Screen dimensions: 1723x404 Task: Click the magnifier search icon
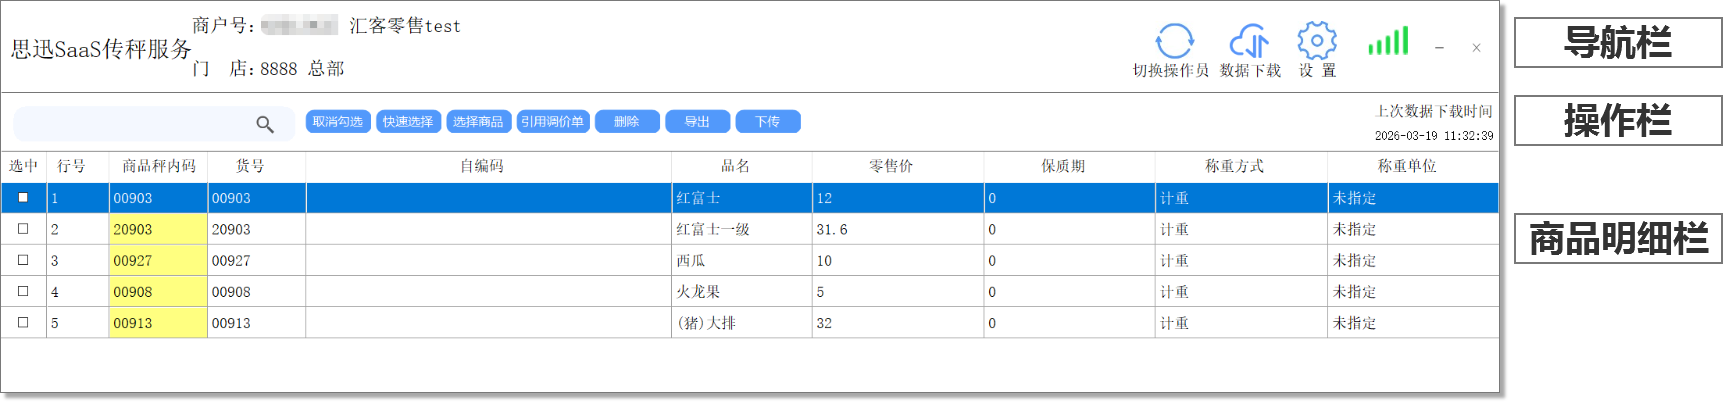(265, 124)
